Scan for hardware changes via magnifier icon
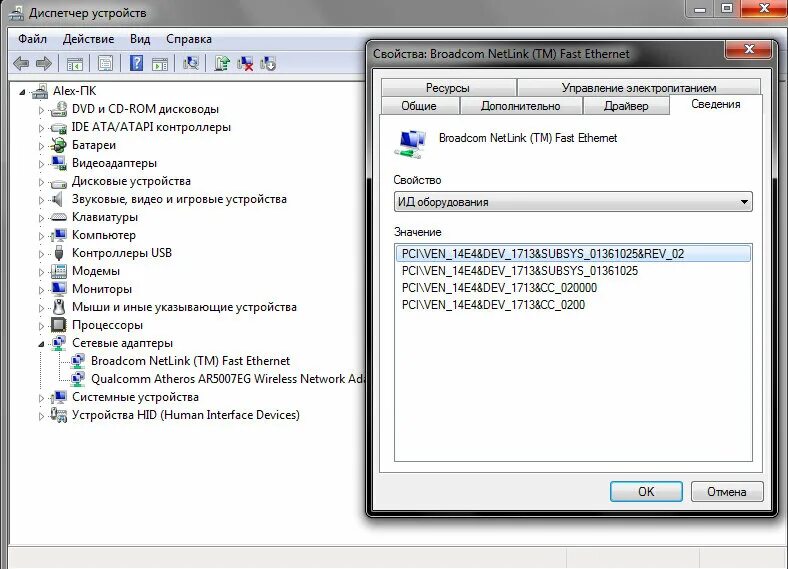788x569 pixels. [x=191, y=63]
